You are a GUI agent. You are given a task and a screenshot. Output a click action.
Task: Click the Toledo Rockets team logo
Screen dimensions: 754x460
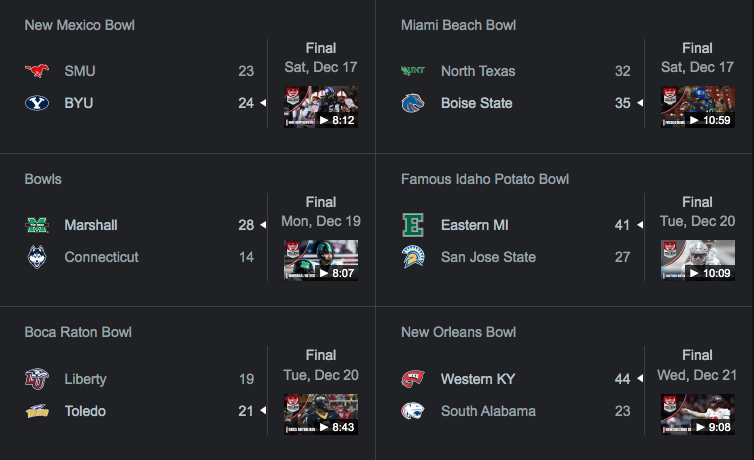coord(36,411)
